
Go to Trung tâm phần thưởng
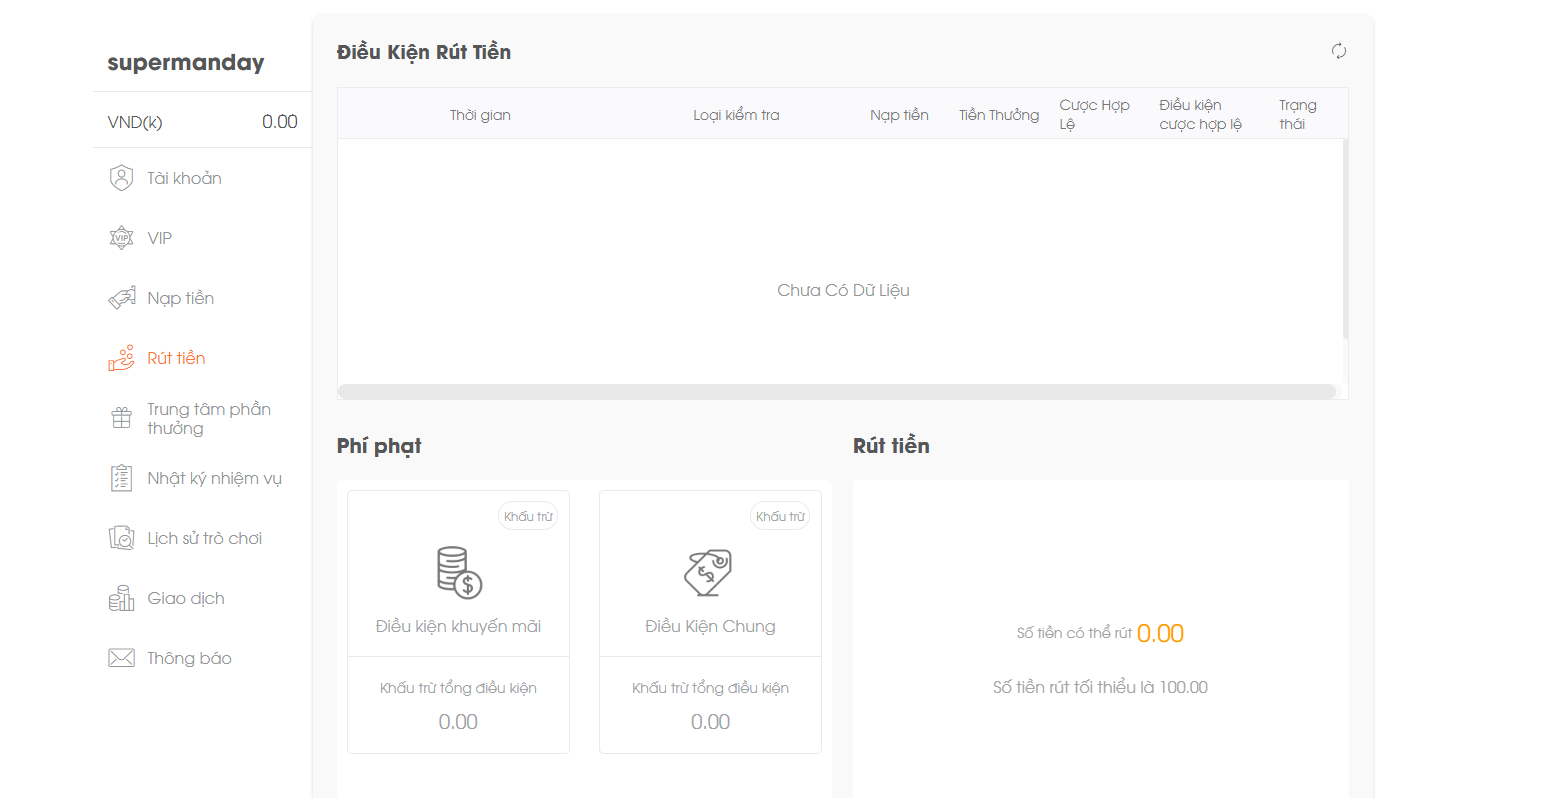(x=208, y=418)
